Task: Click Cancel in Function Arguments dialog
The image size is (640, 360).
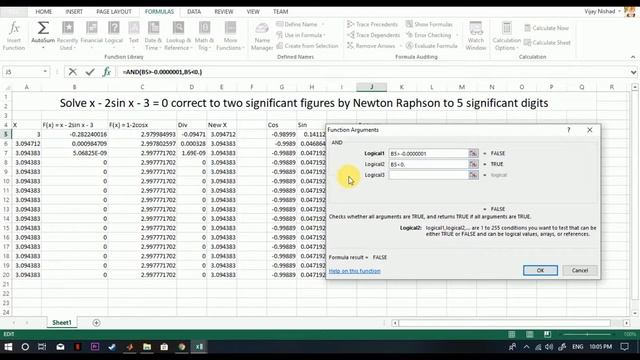Action: click(x=580, y=270)
